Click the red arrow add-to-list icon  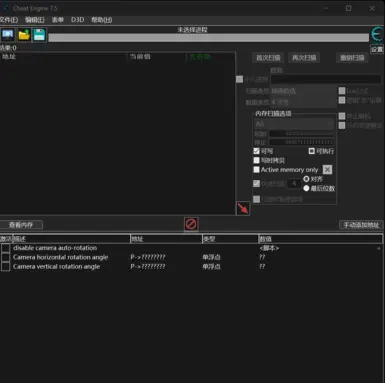point(243,208)
